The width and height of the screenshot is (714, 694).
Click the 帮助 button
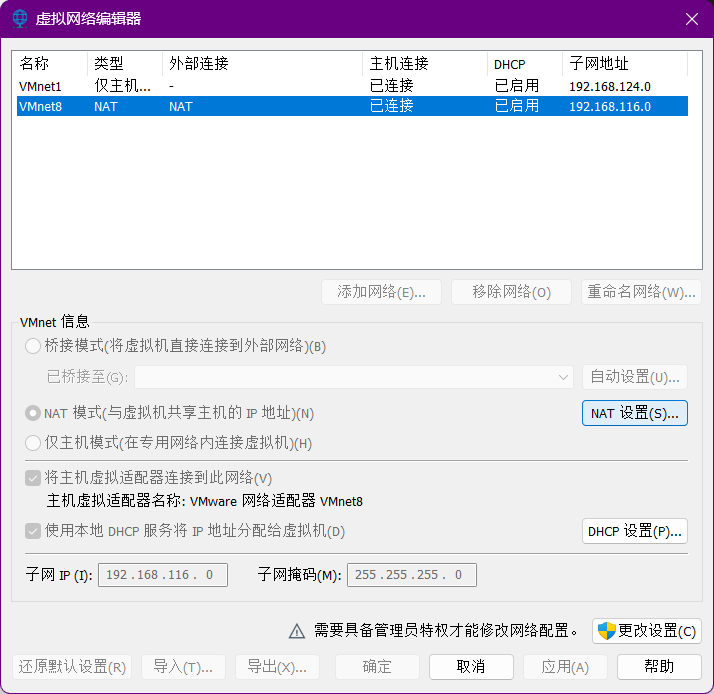(x=659, y=667)
